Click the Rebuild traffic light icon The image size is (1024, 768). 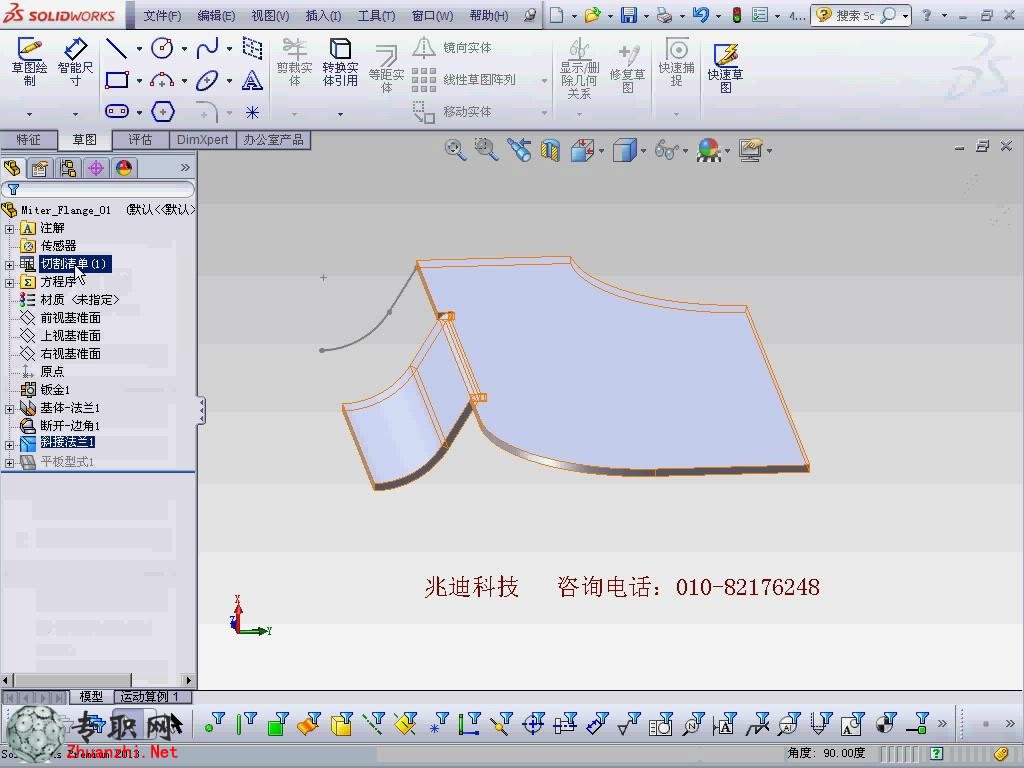(x=737, y=15)
